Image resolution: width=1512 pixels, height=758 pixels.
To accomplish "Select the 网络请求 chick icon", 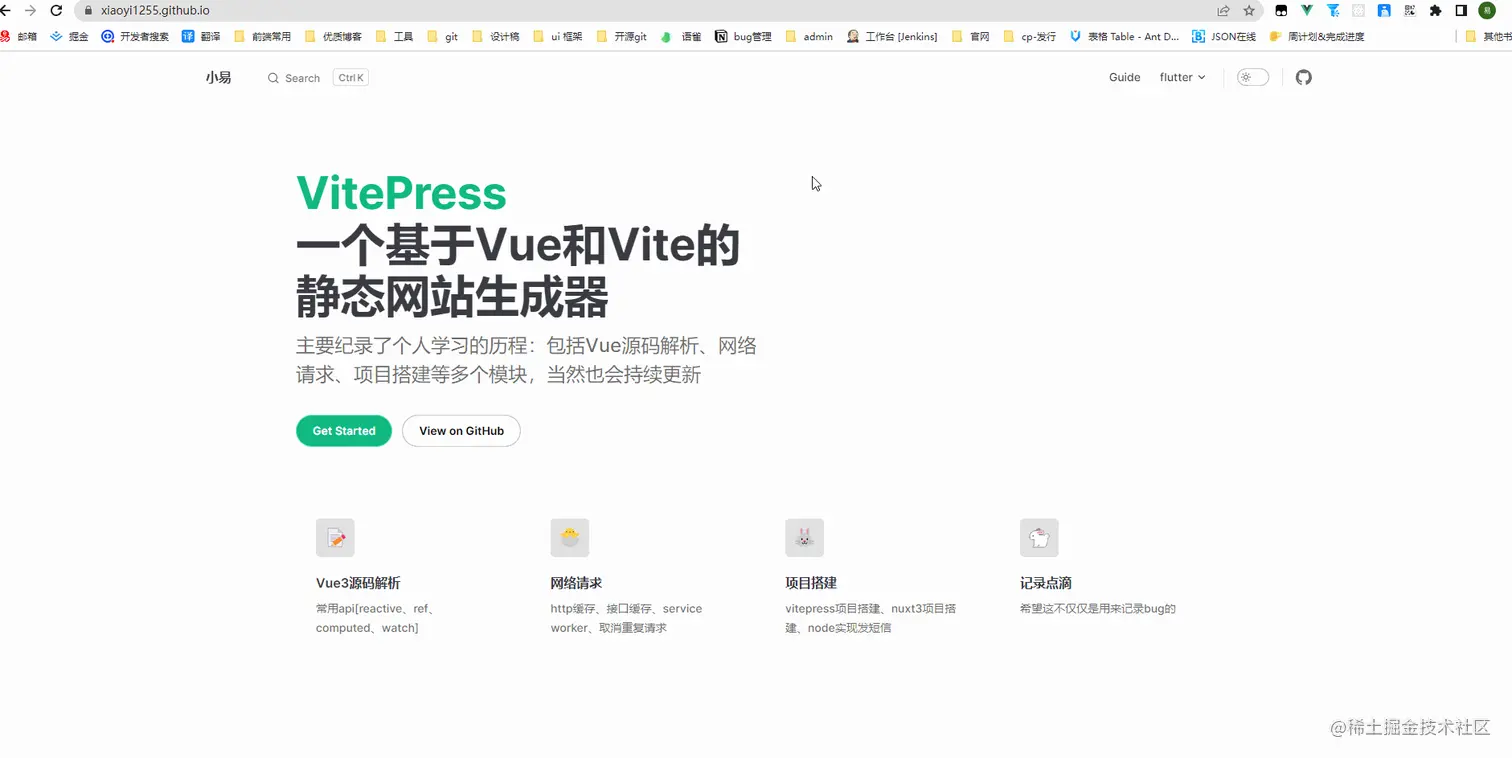I will click(x=570, y=538).
